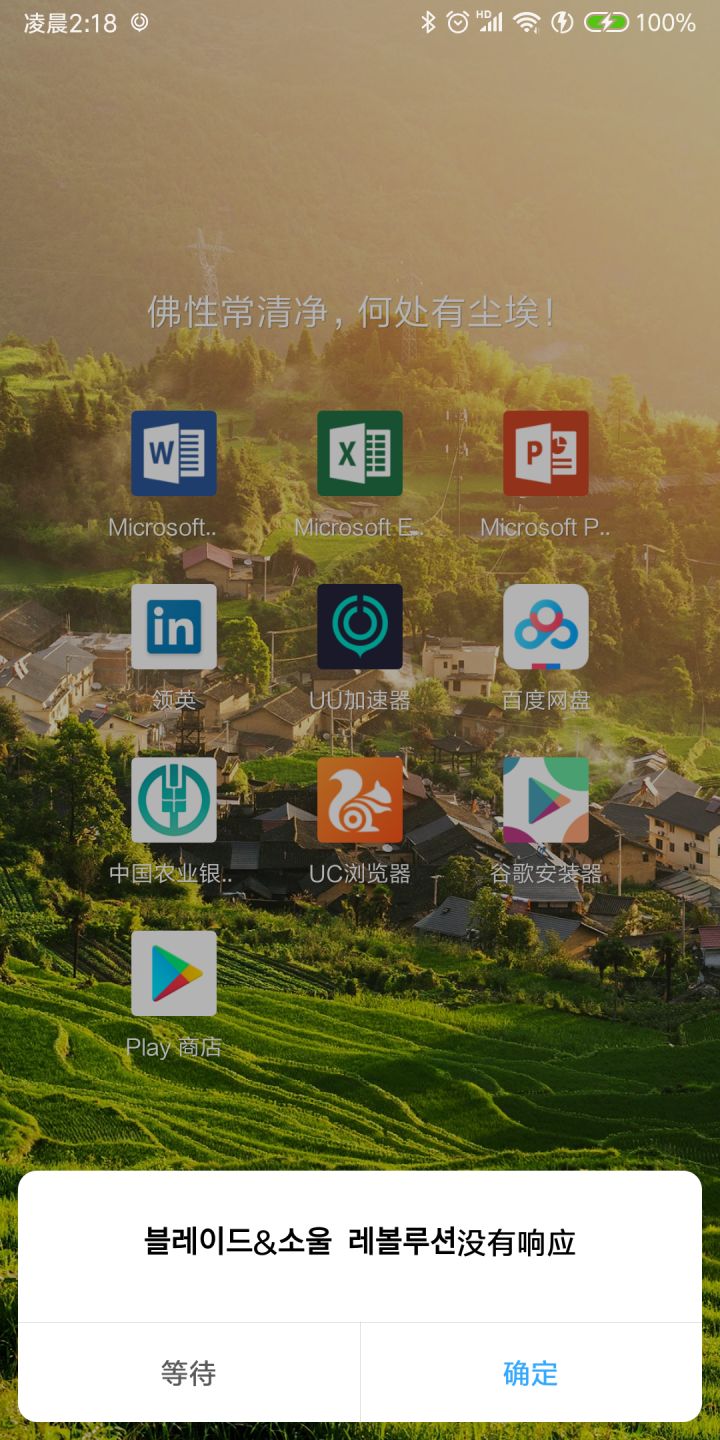Tap the 确定 button in dialog

pos(531,1372)
